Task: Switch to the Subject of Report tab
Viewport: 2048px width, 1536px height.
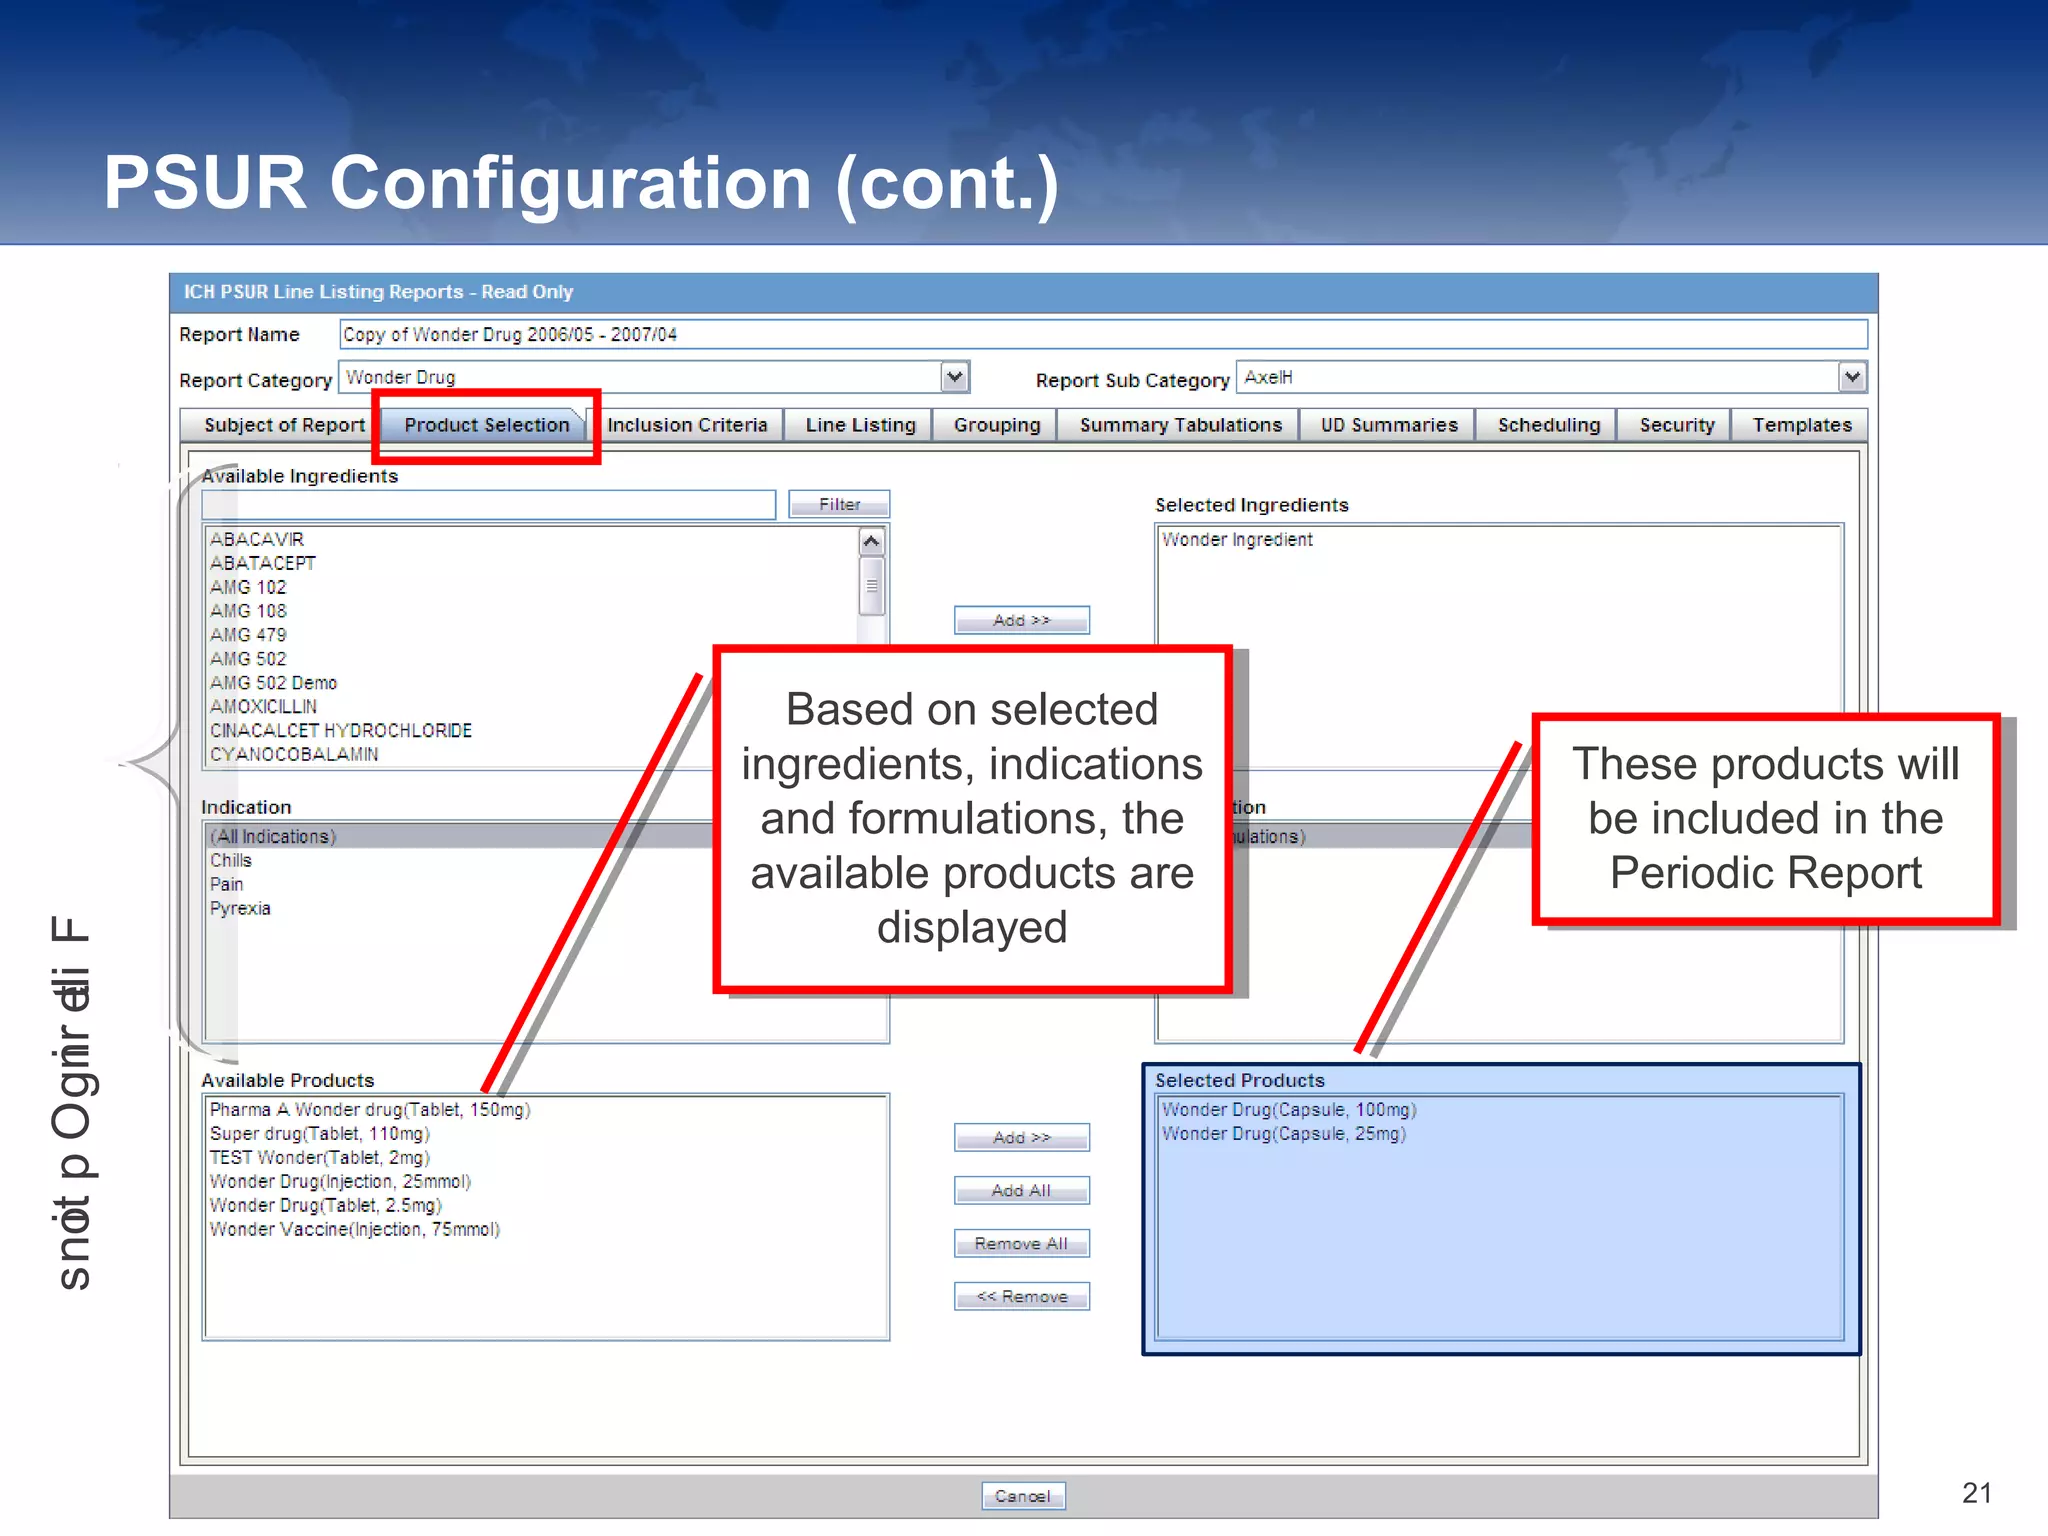Action: [284, 425]
